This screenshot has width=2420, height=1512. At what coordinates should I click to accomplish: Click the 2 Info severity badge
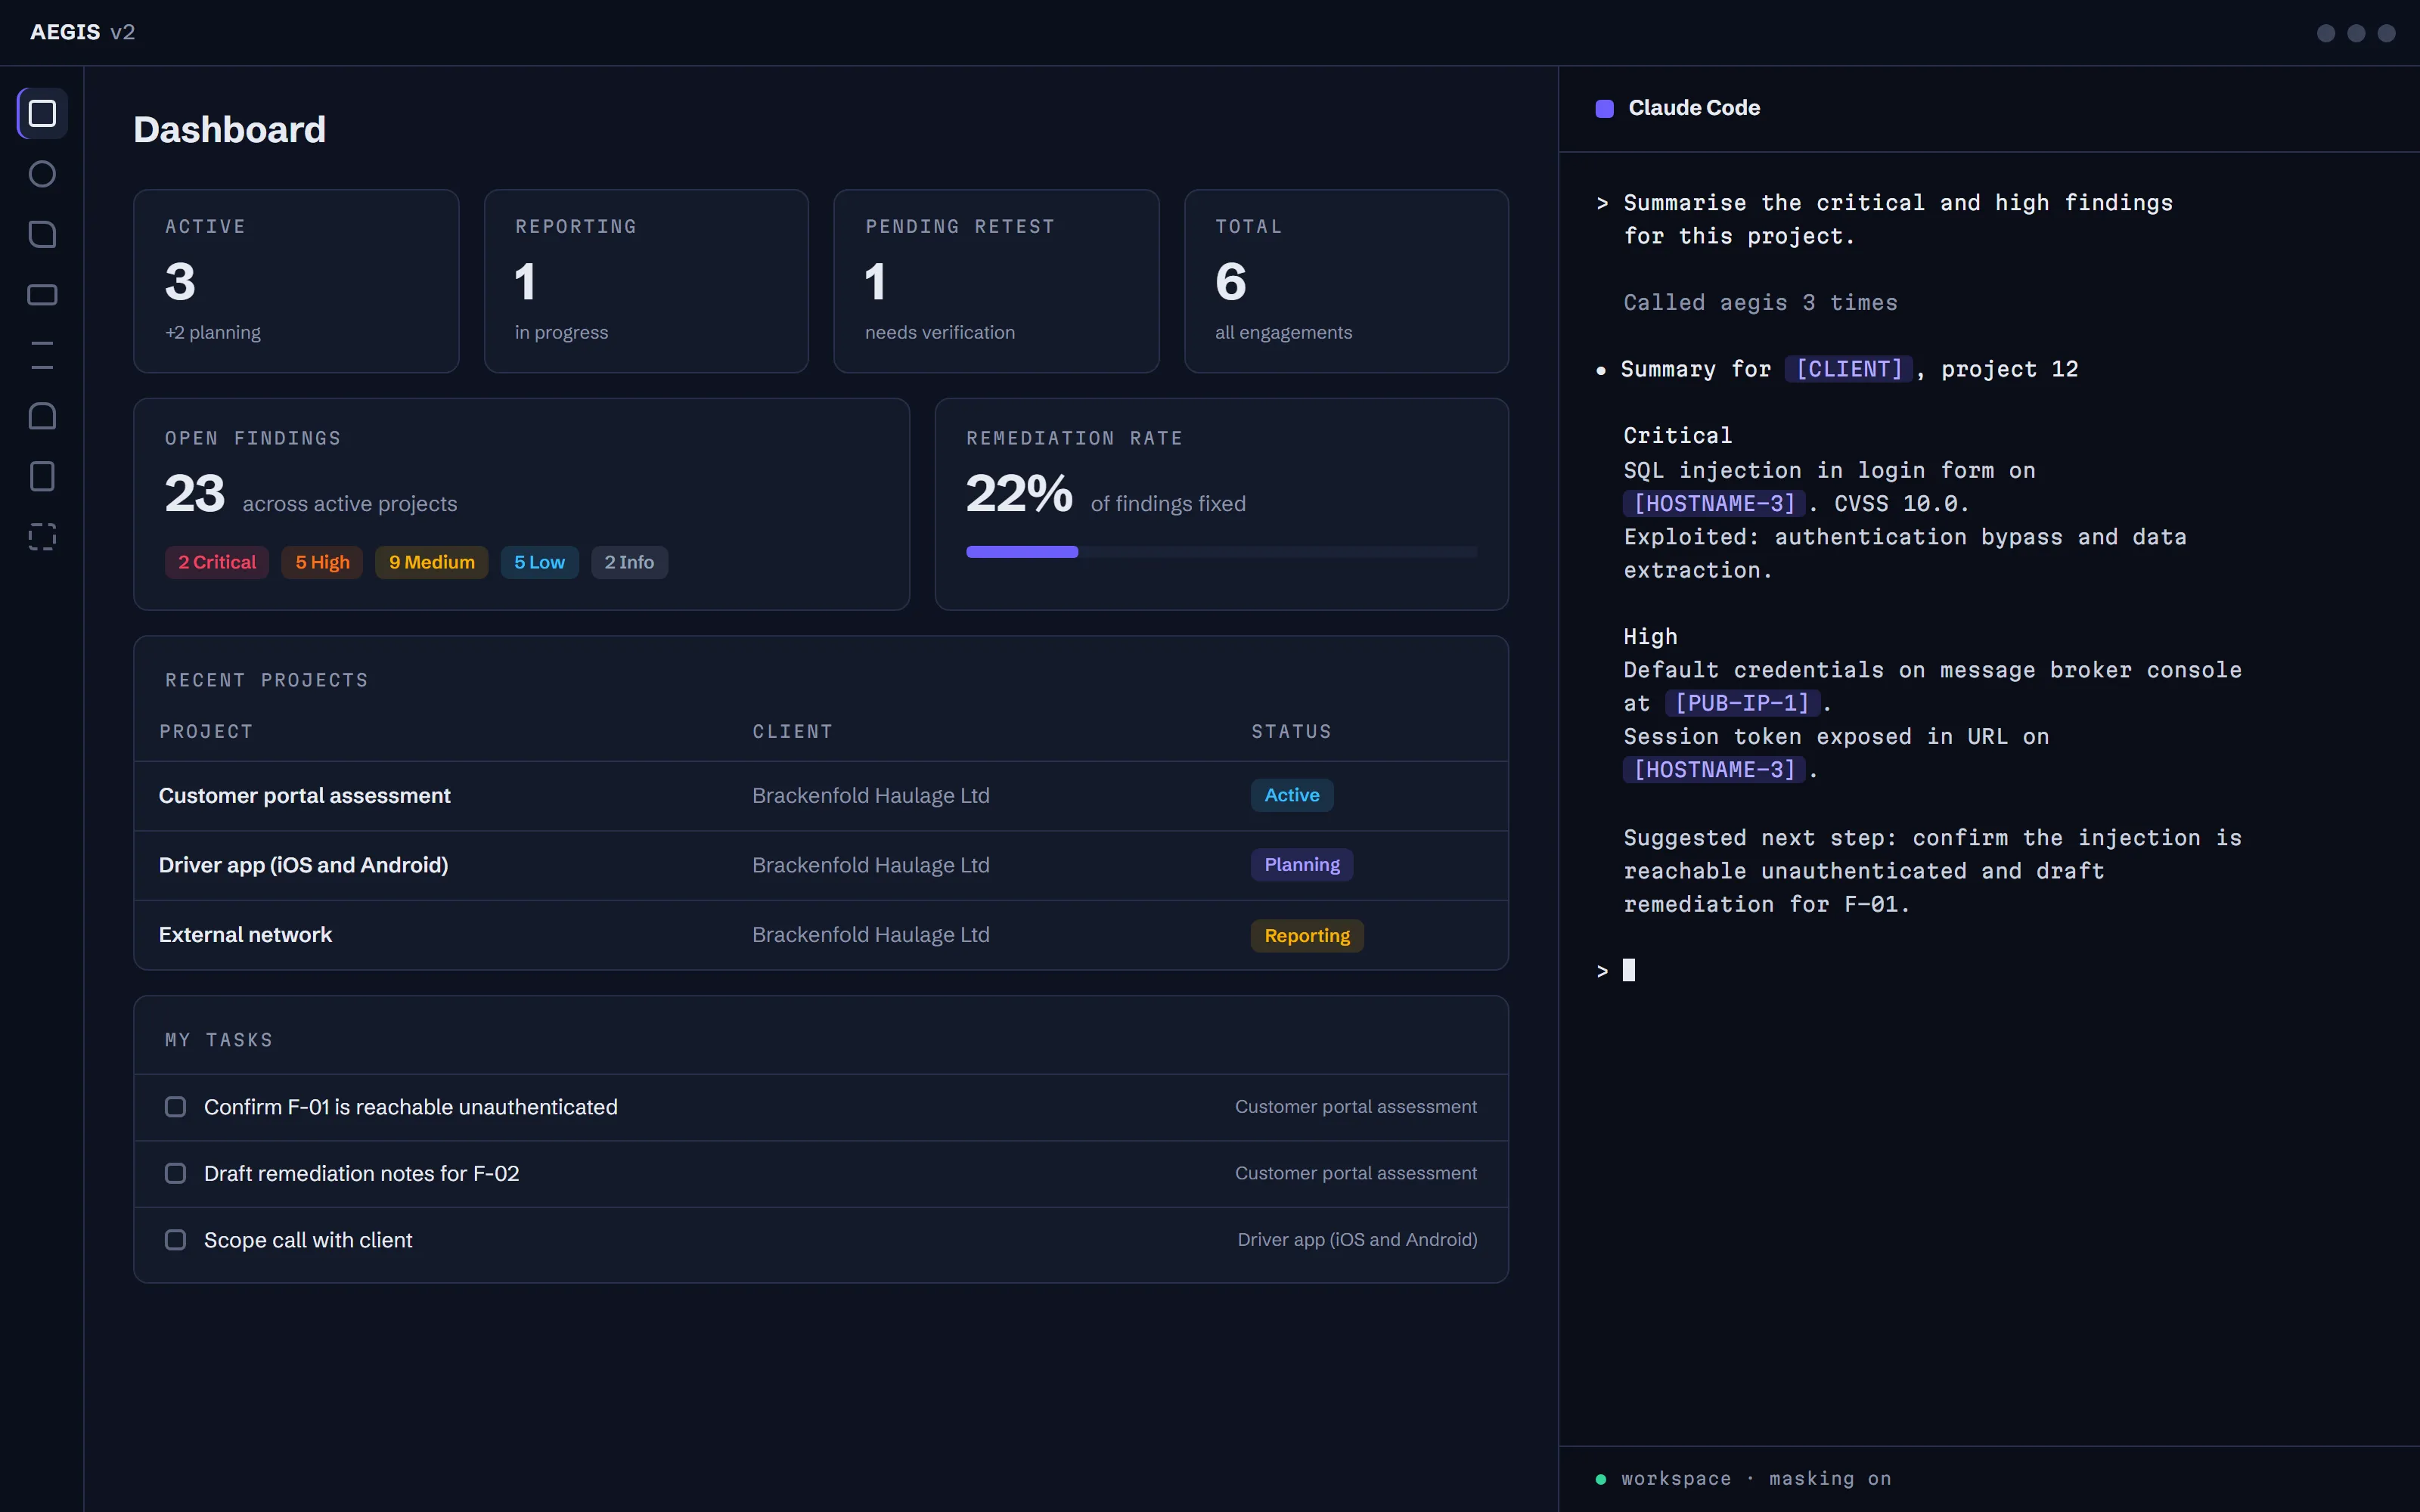point(629,562)
